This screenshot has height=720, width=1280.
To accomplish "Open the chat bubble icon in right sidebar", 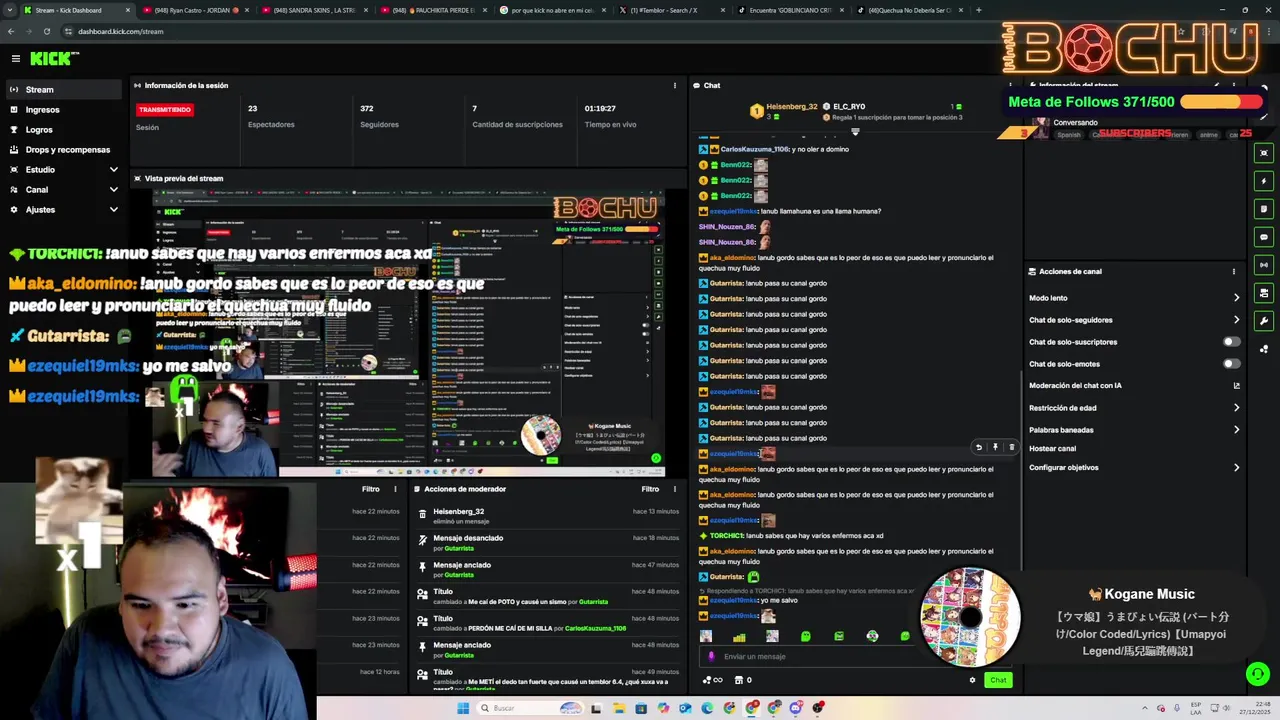I will (1264, 237).
